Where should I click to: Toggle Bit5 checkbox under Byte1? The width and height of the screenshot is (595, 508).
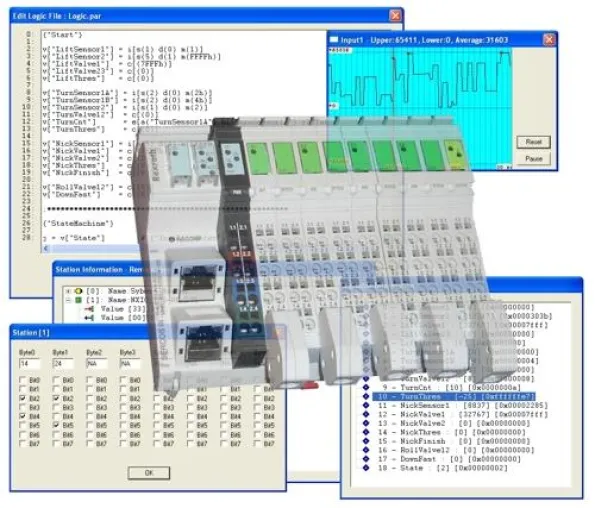click(56, 425)
